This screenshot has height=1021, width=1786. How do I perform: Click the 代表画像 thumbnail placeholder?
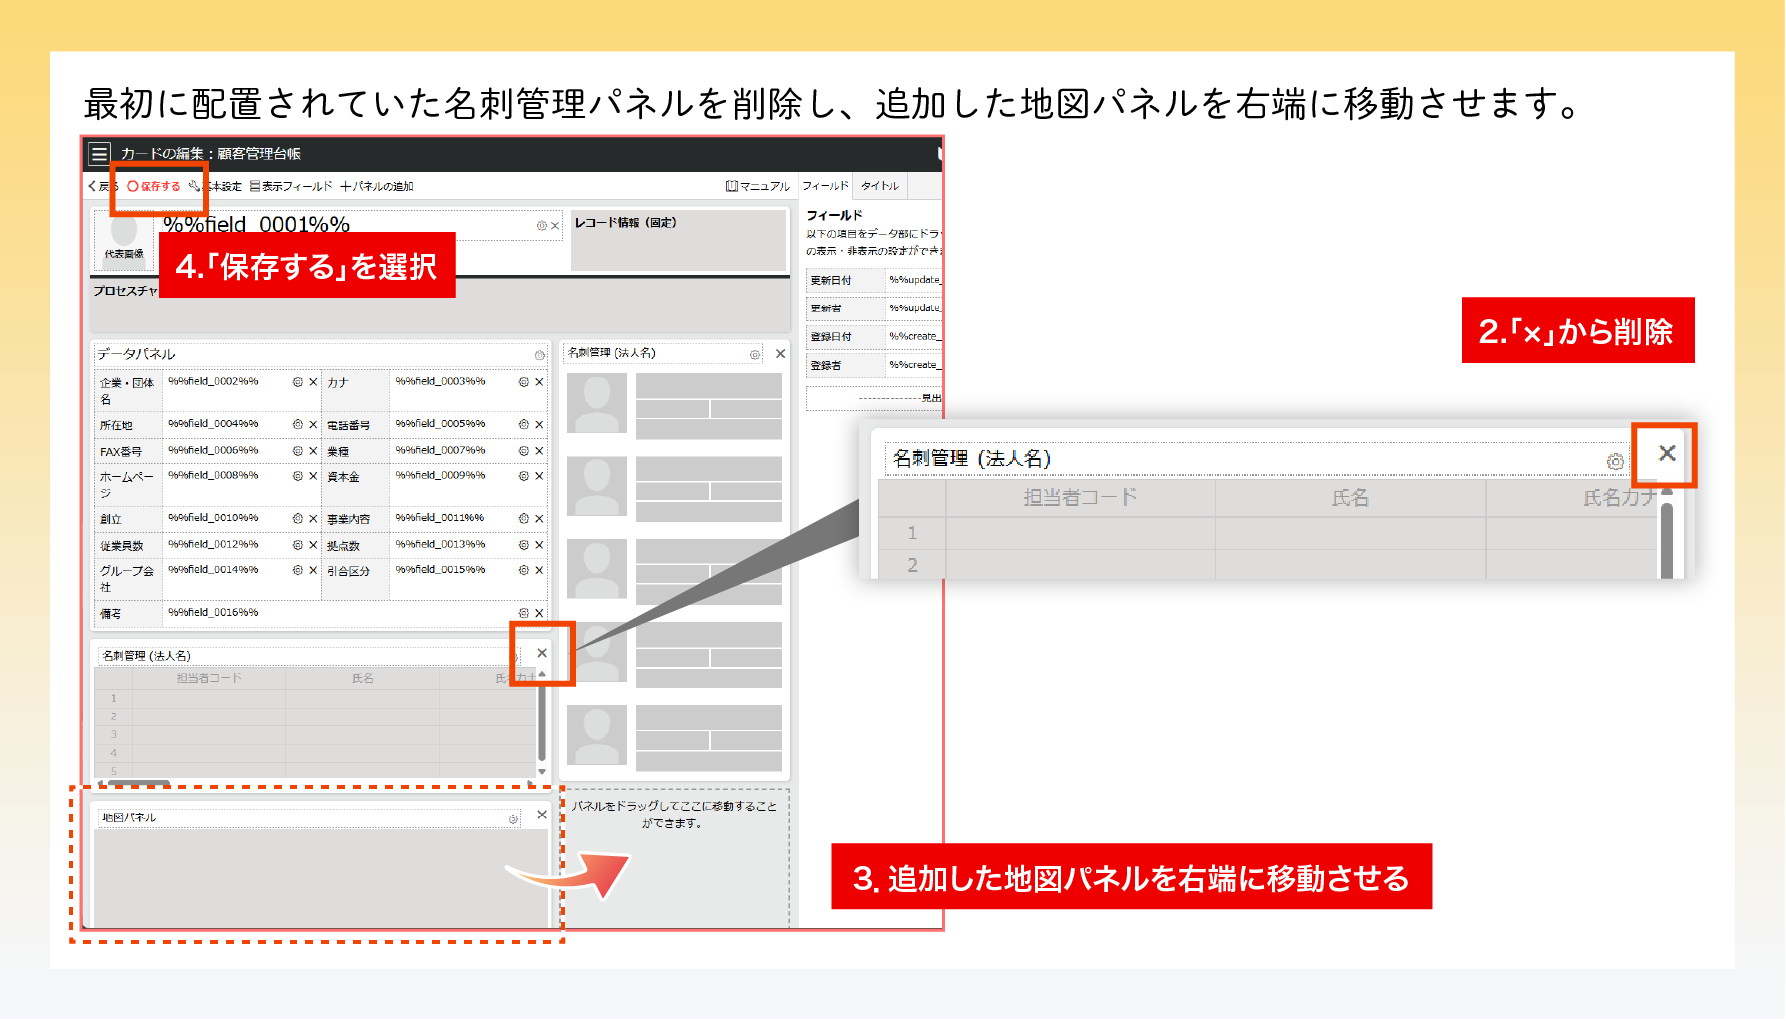point(124,236)
